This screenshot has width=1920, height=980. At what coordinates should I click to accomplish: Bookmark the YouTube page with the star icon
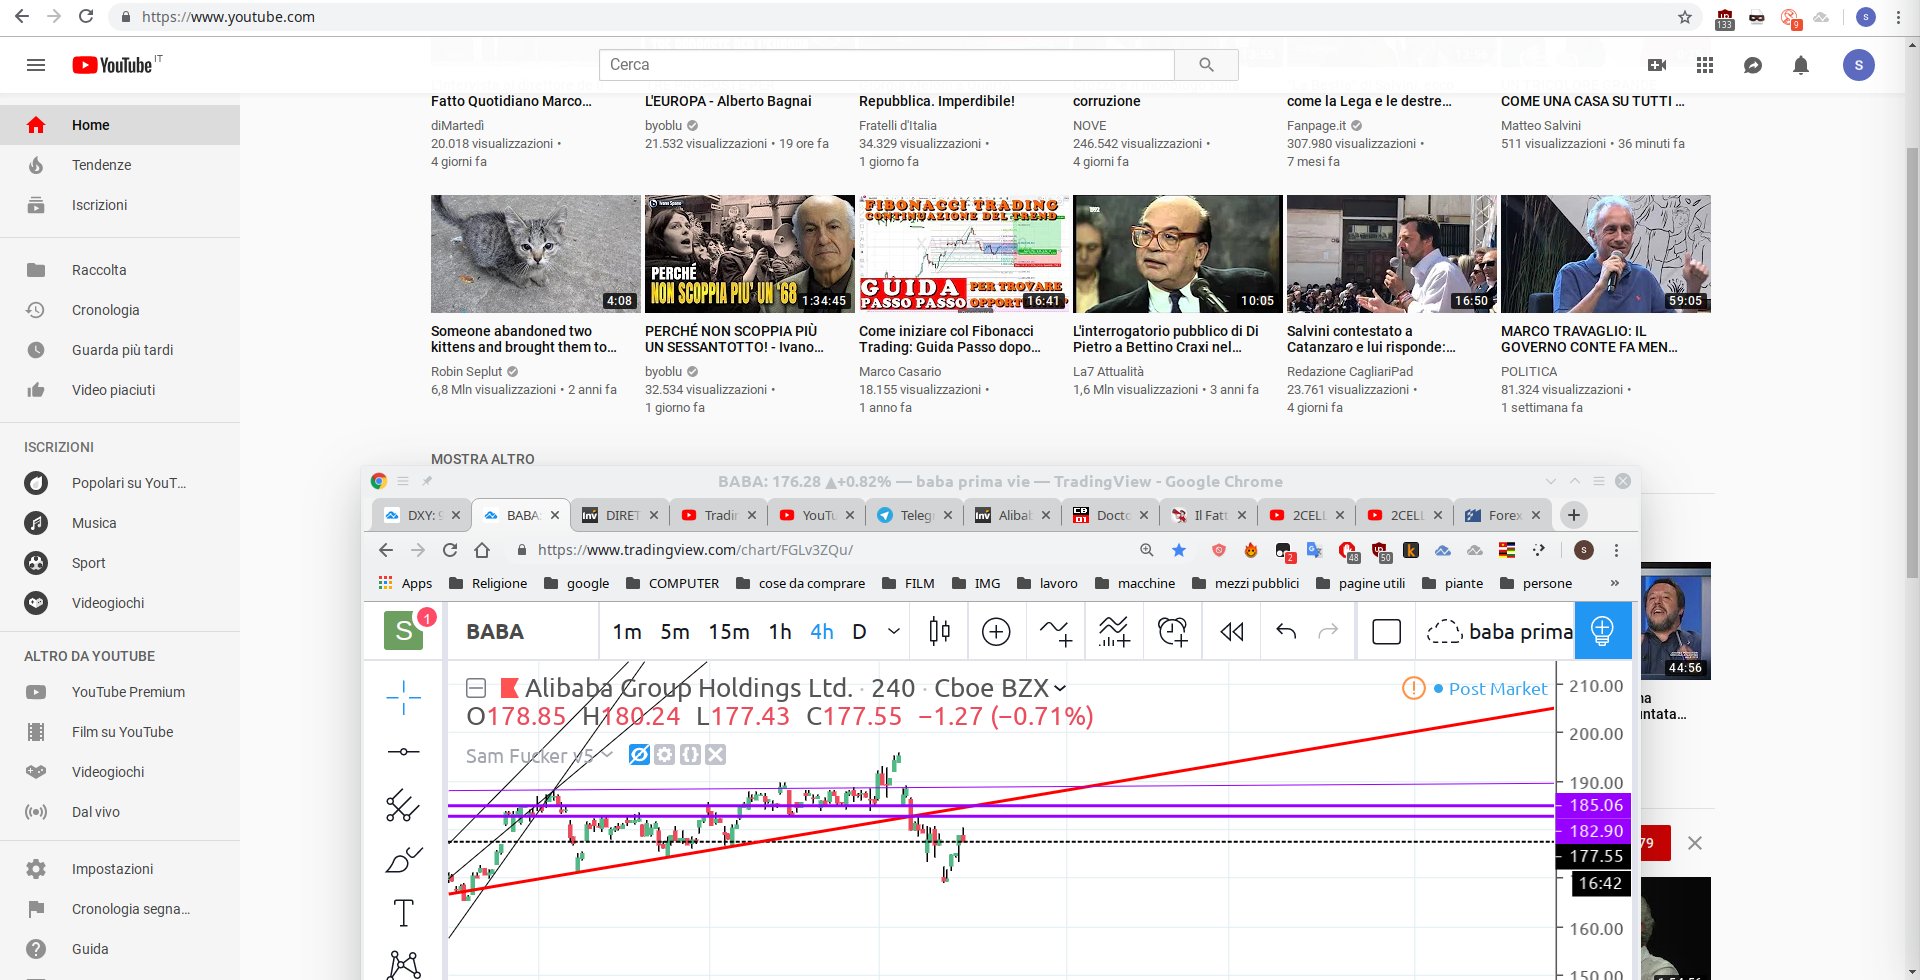(x=1685, y=17)
